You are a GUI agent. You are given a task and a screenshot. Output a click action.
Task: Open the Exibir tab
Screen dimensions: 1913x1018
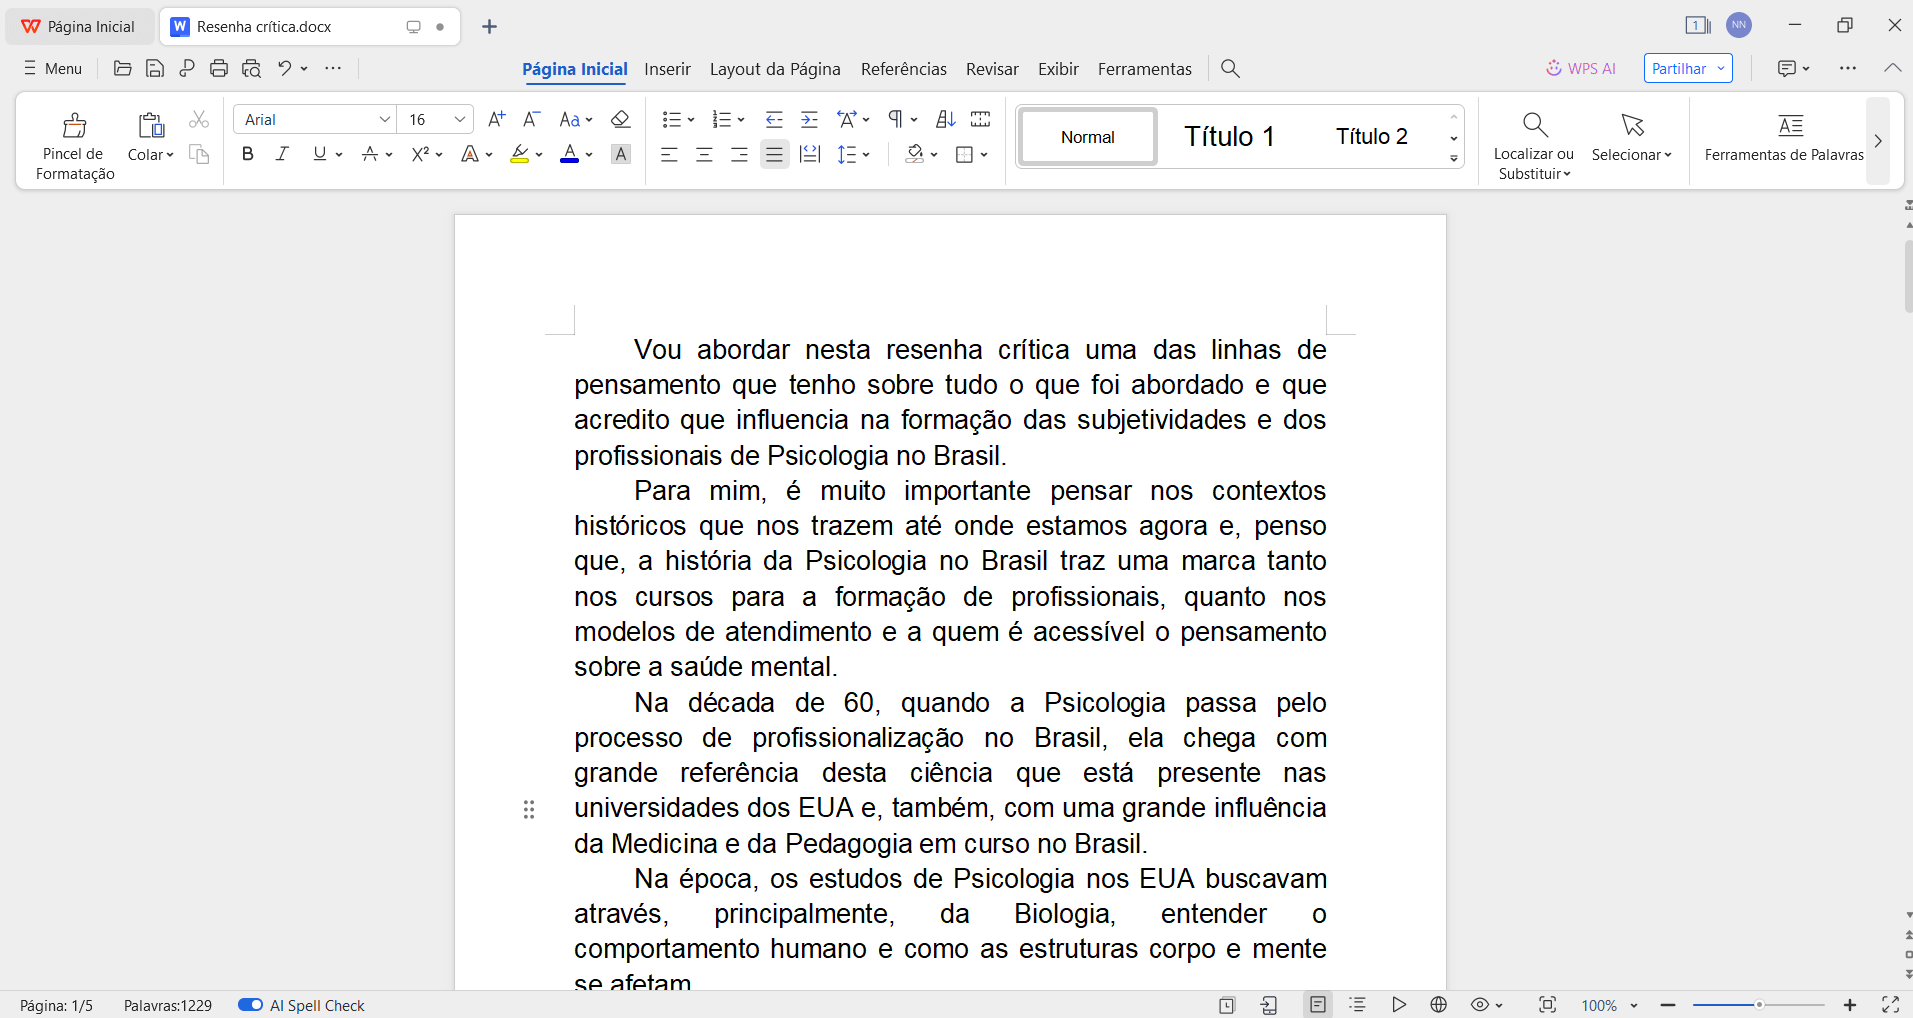(1058, 69)
